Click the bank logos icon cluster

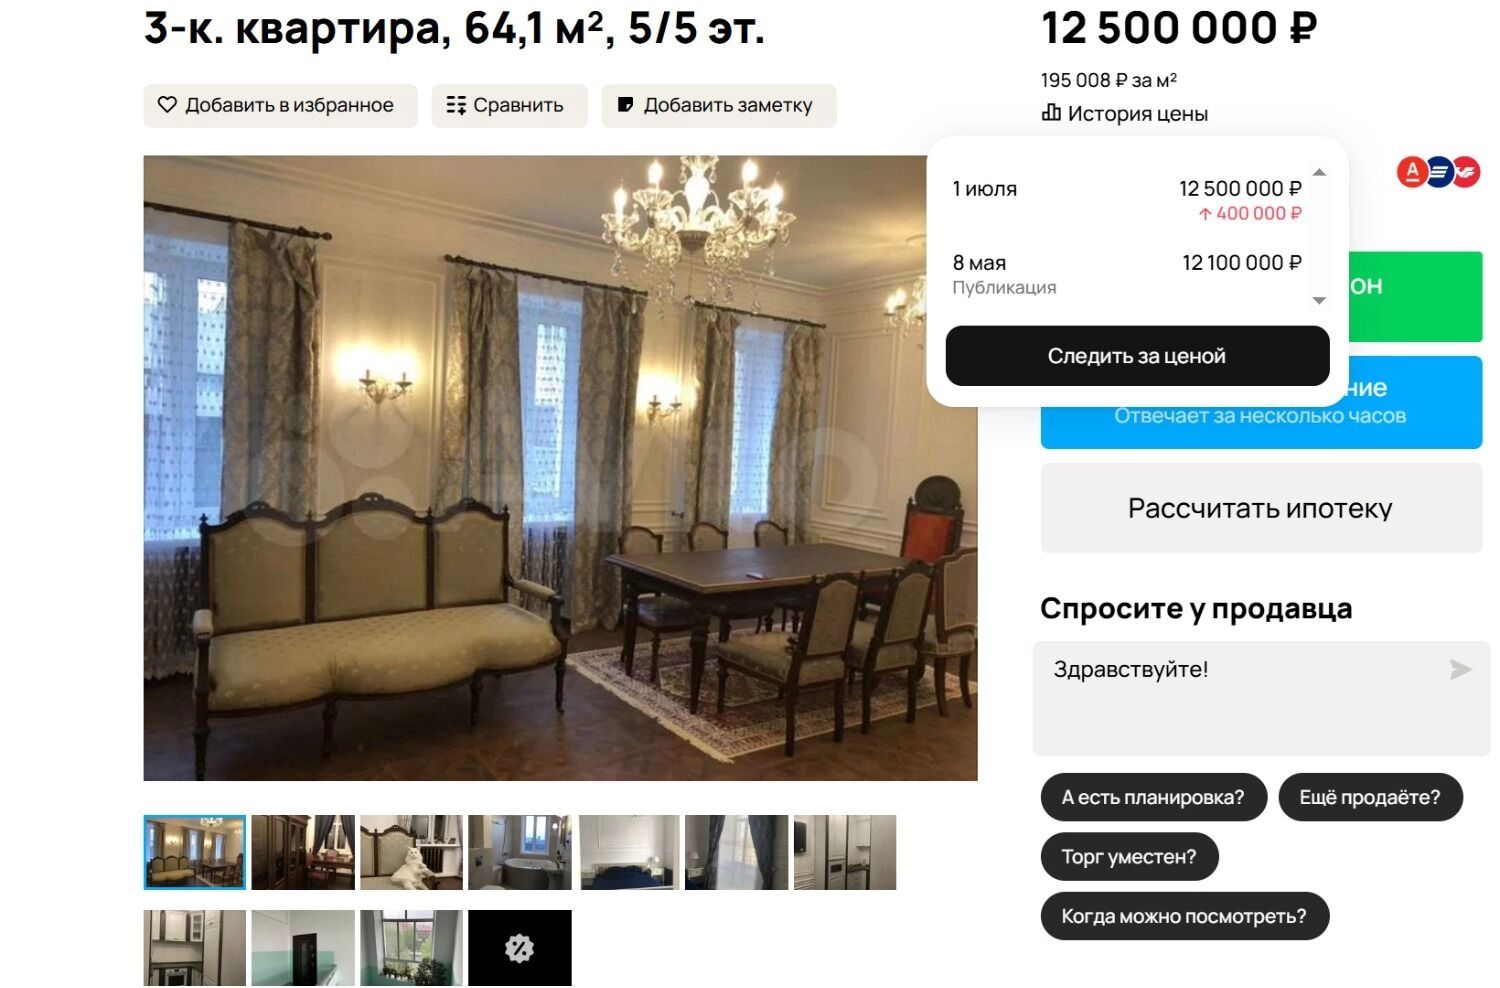coord(1438,172)
